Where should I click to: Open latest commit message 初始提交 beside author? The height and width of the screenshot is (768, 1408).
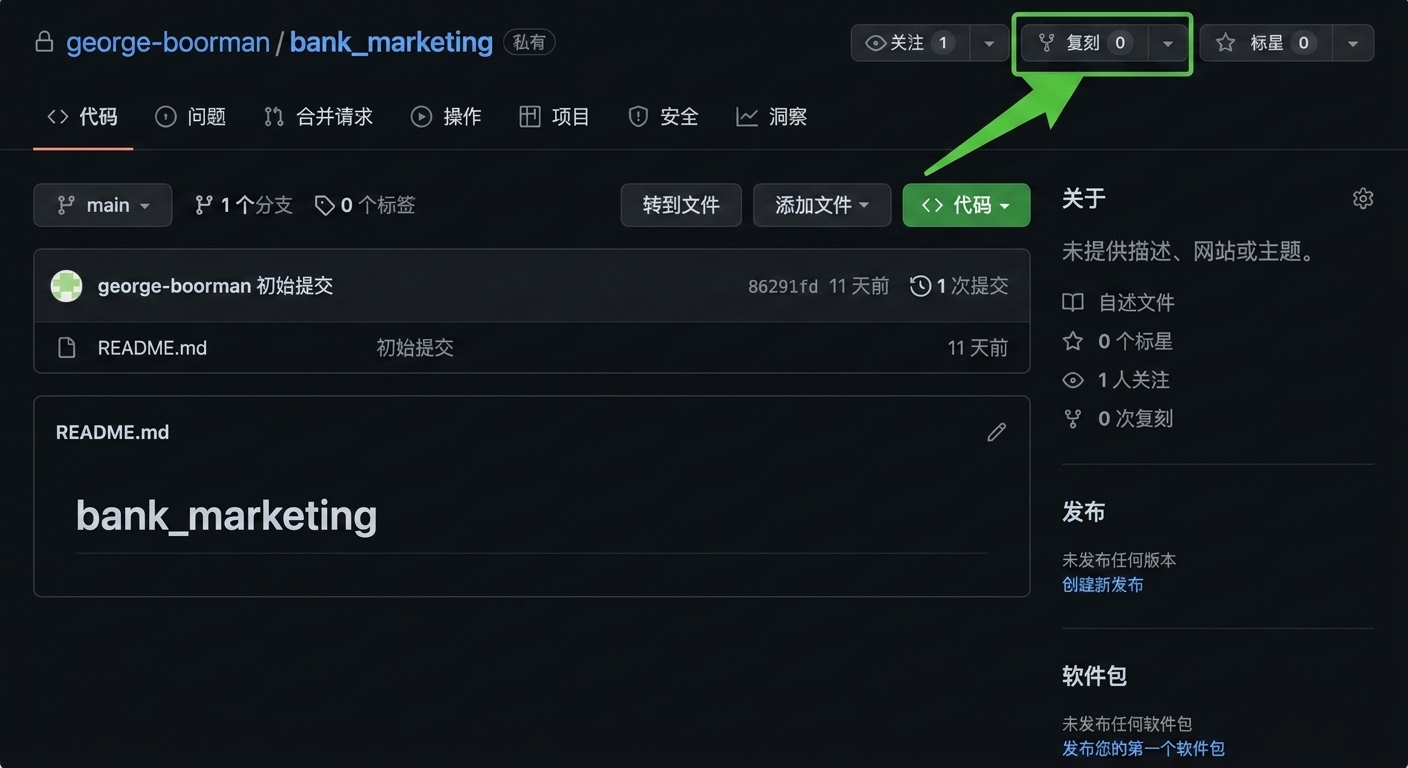click(295, 286)
